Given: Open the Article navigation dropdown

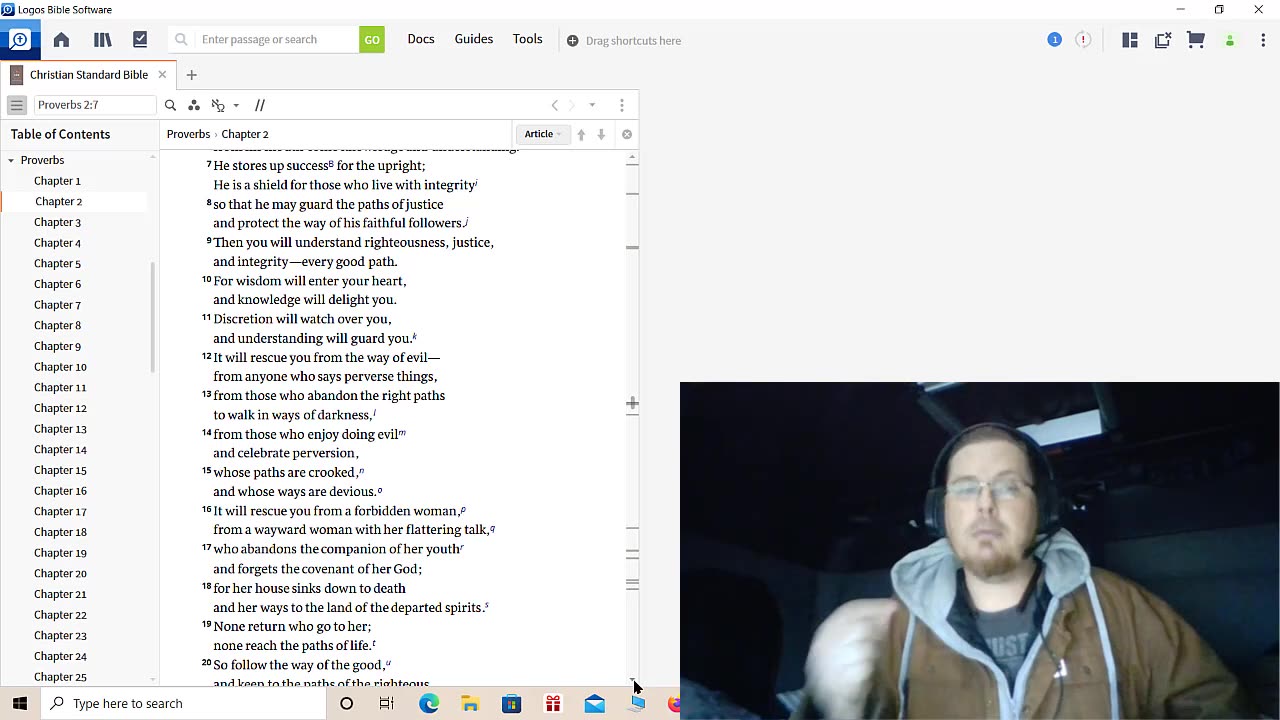Looking at the screenshot, I should click(543, 134).
